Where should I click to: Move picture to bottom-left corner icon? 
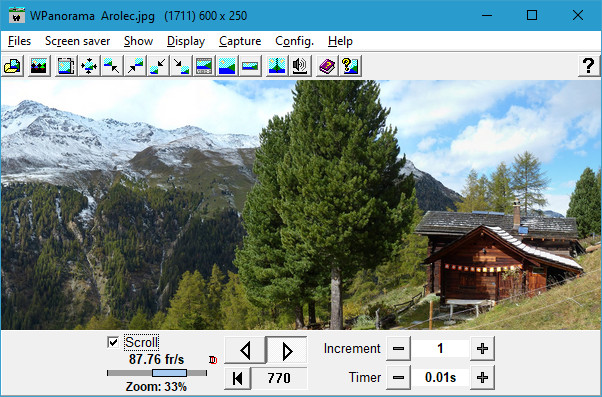(x=158, y=66)
